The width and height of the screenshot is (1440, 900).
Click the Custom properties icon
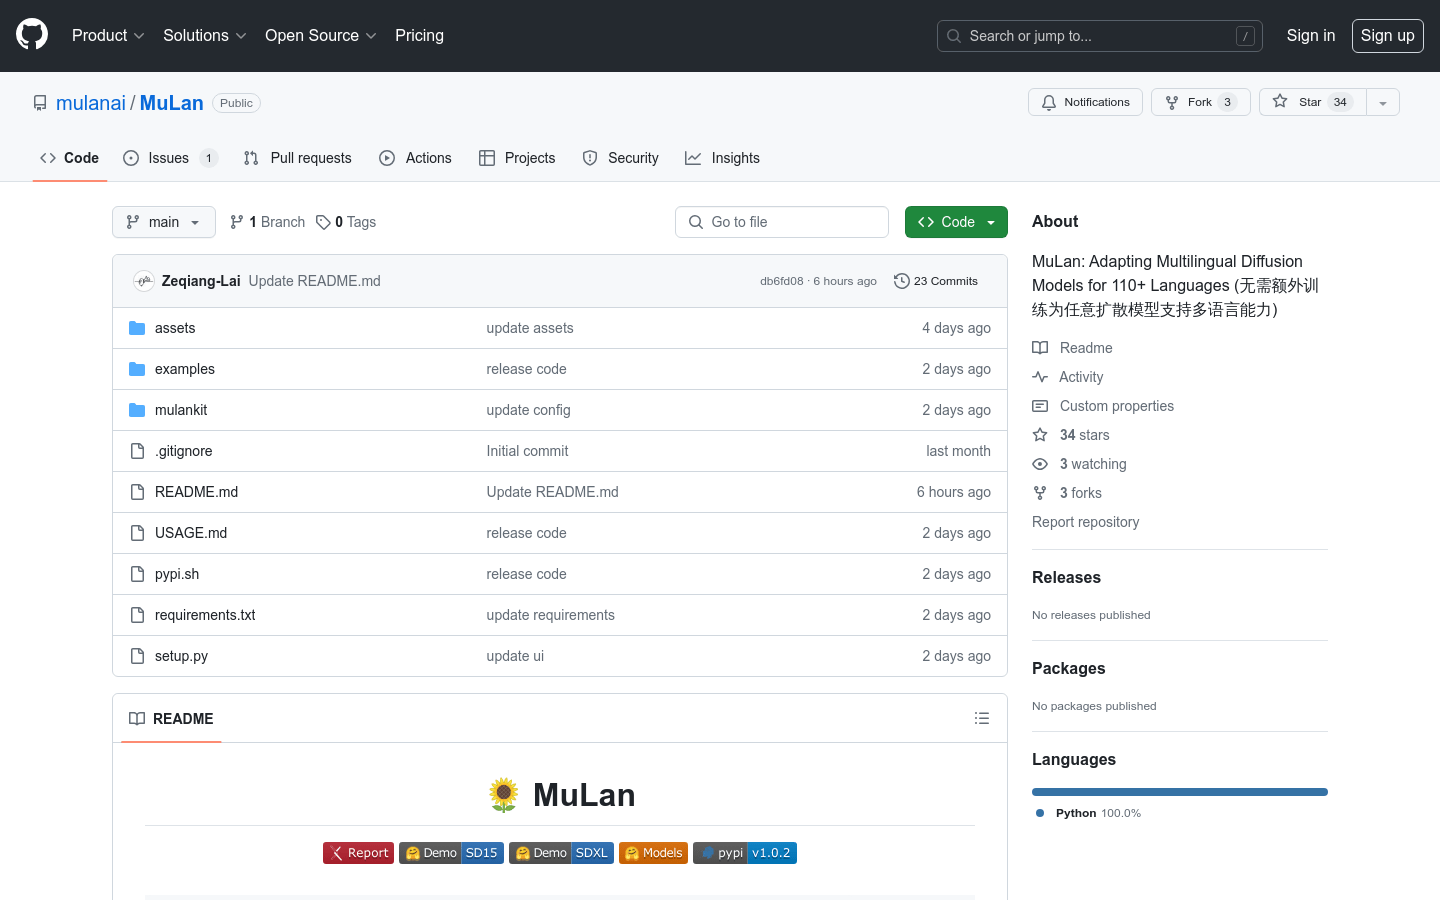pos(1040,406)
